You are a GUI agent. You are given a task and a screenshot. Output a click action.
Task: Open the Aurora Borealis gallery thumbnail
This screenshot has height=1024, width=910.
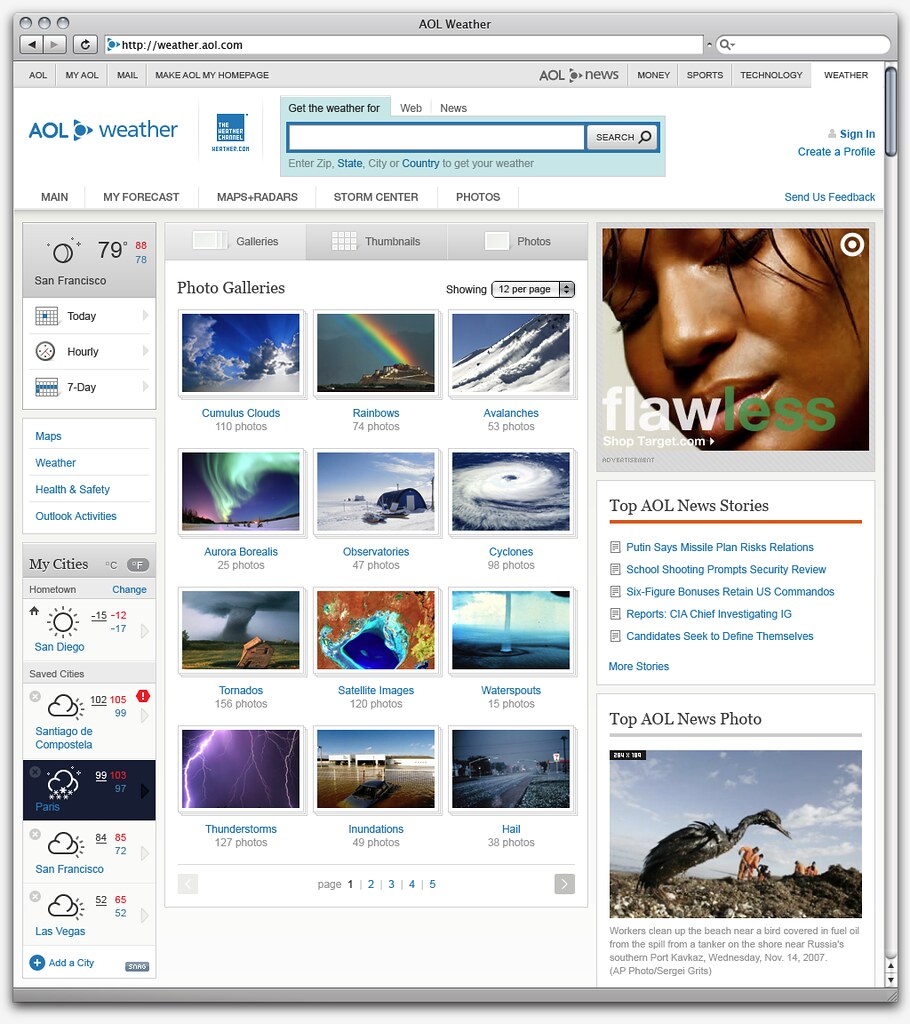pos(241,492)
